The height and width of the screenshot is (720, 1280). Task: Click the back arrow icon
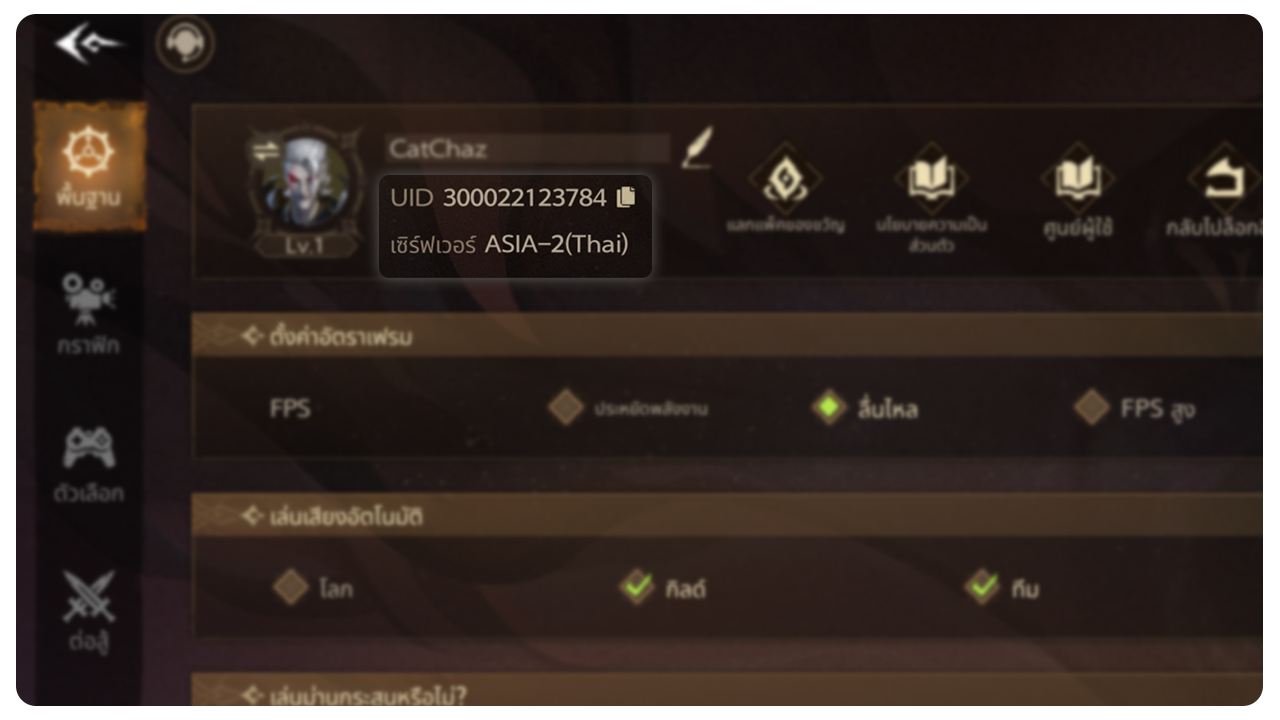89,44
